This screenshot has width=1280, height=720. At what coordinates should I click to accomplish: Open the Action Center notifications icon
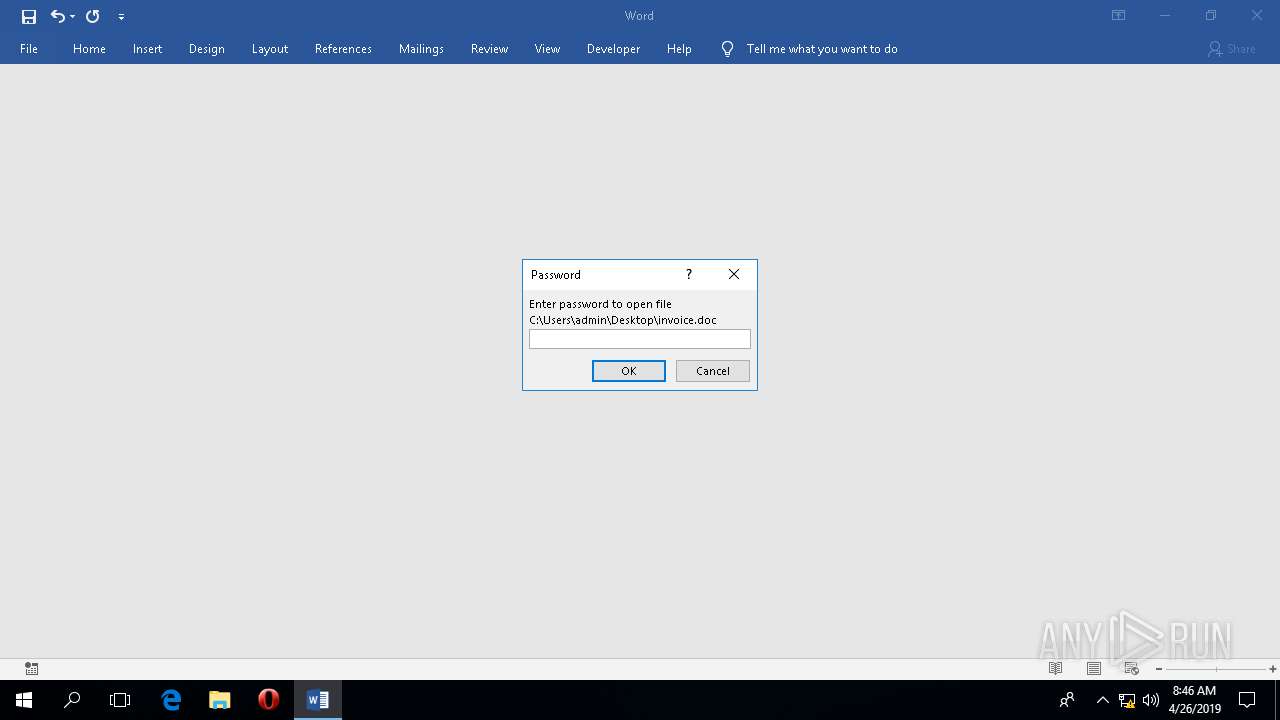[1247, 700]
